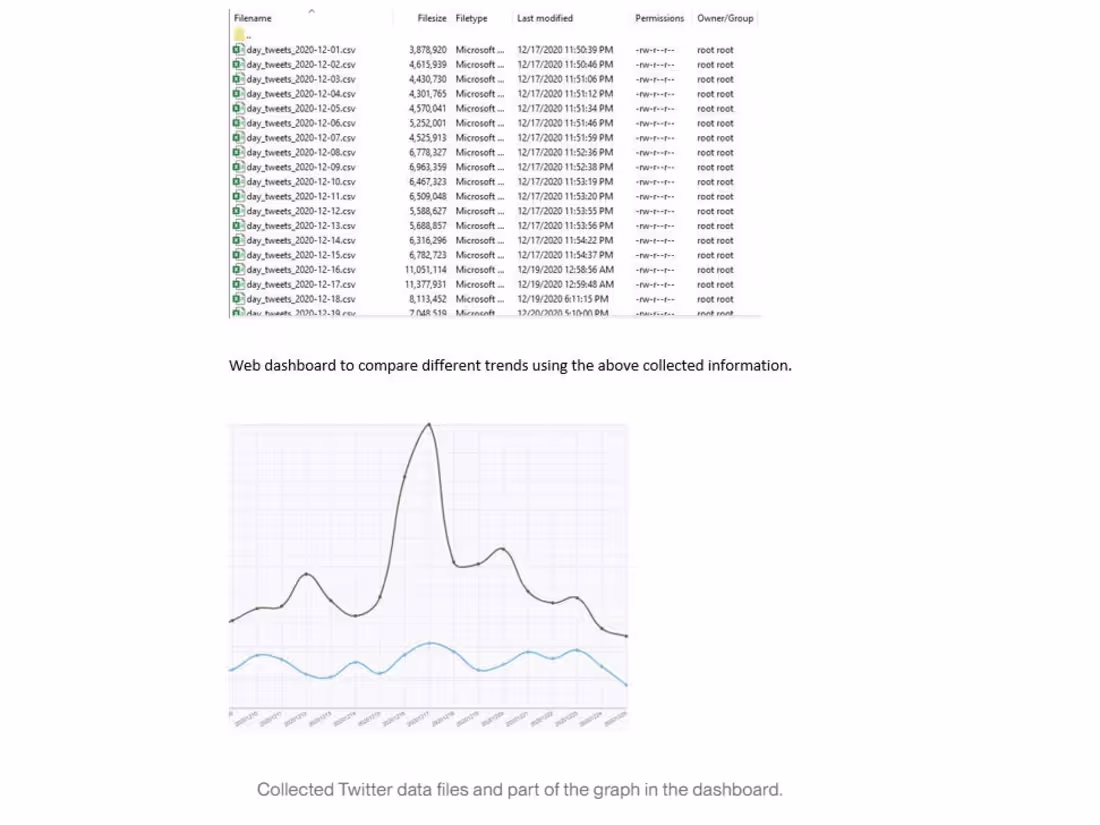This screenshot has height=825, width=1100.
Task: Open the parent directory folder icon
Action: pyautogui.click(x=238, y=33)
